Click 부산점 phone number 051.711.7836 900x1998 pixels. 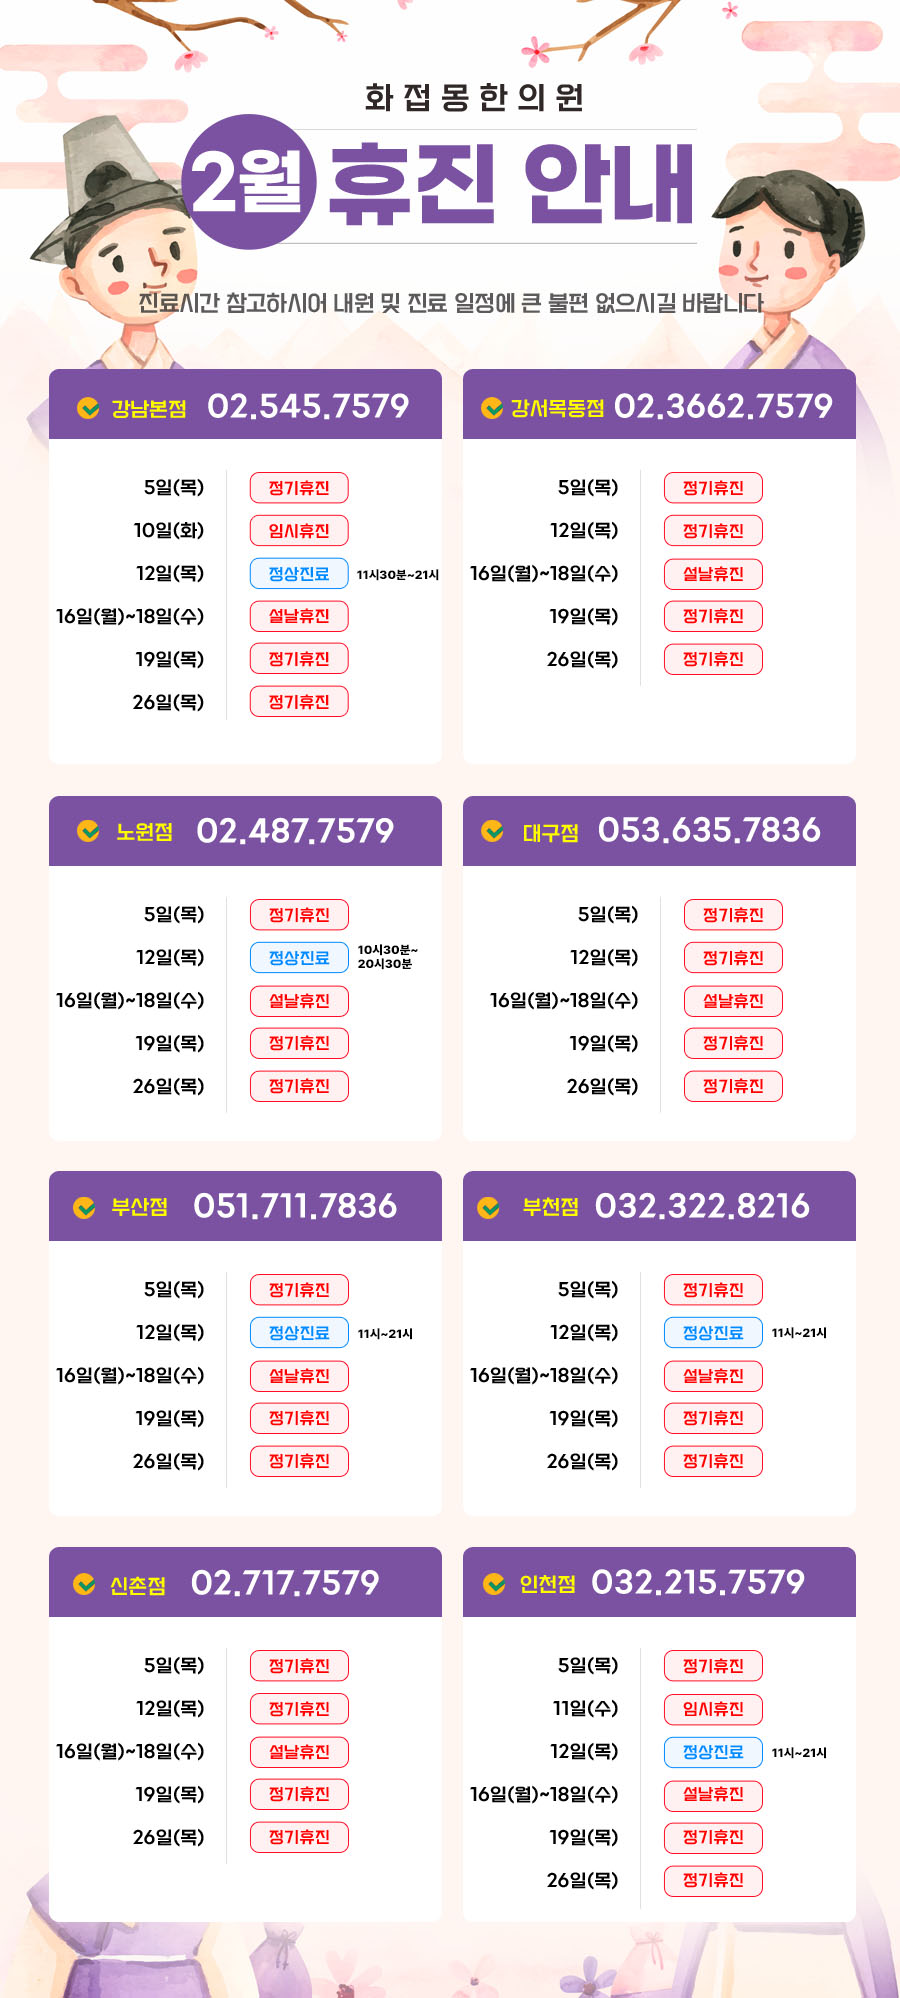click(x=295, y=1206)
